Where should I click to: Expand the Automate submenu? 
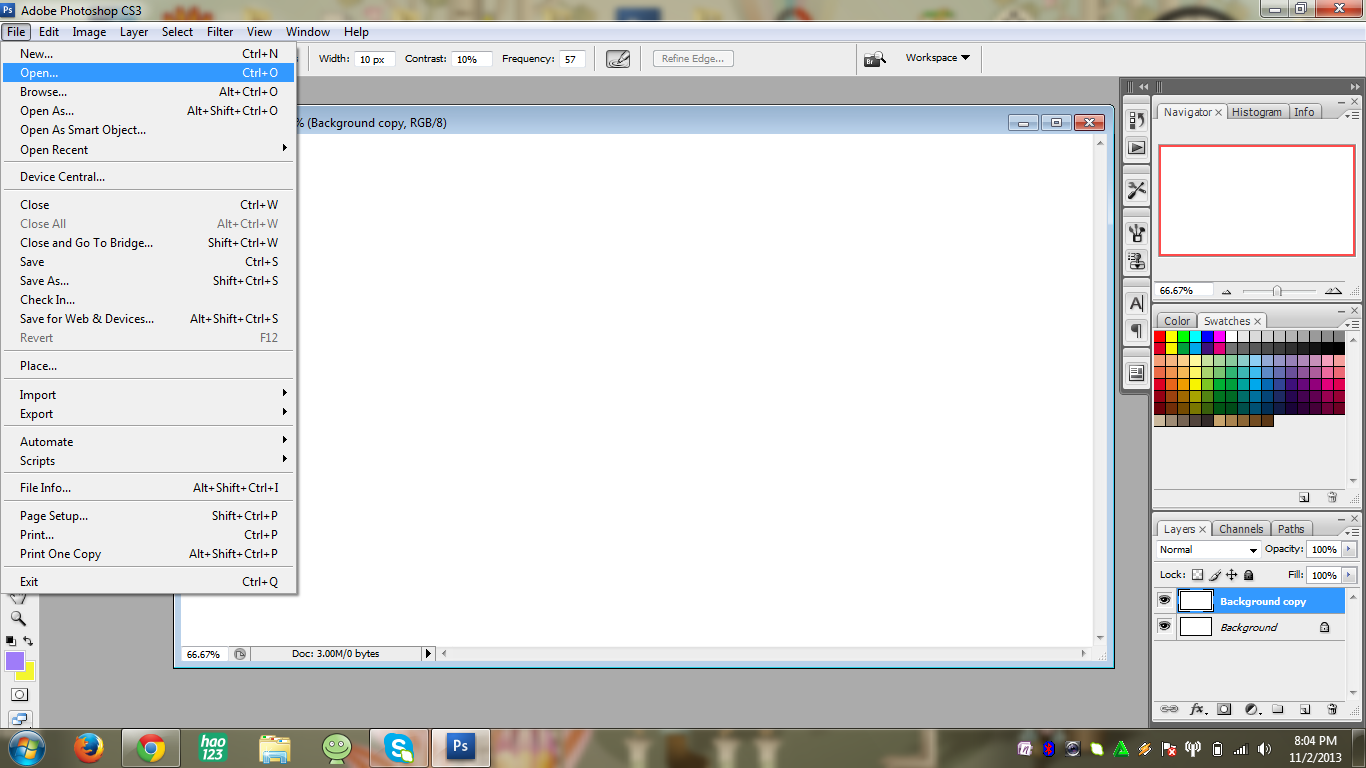pyautogui.click(x=150, y=441)
